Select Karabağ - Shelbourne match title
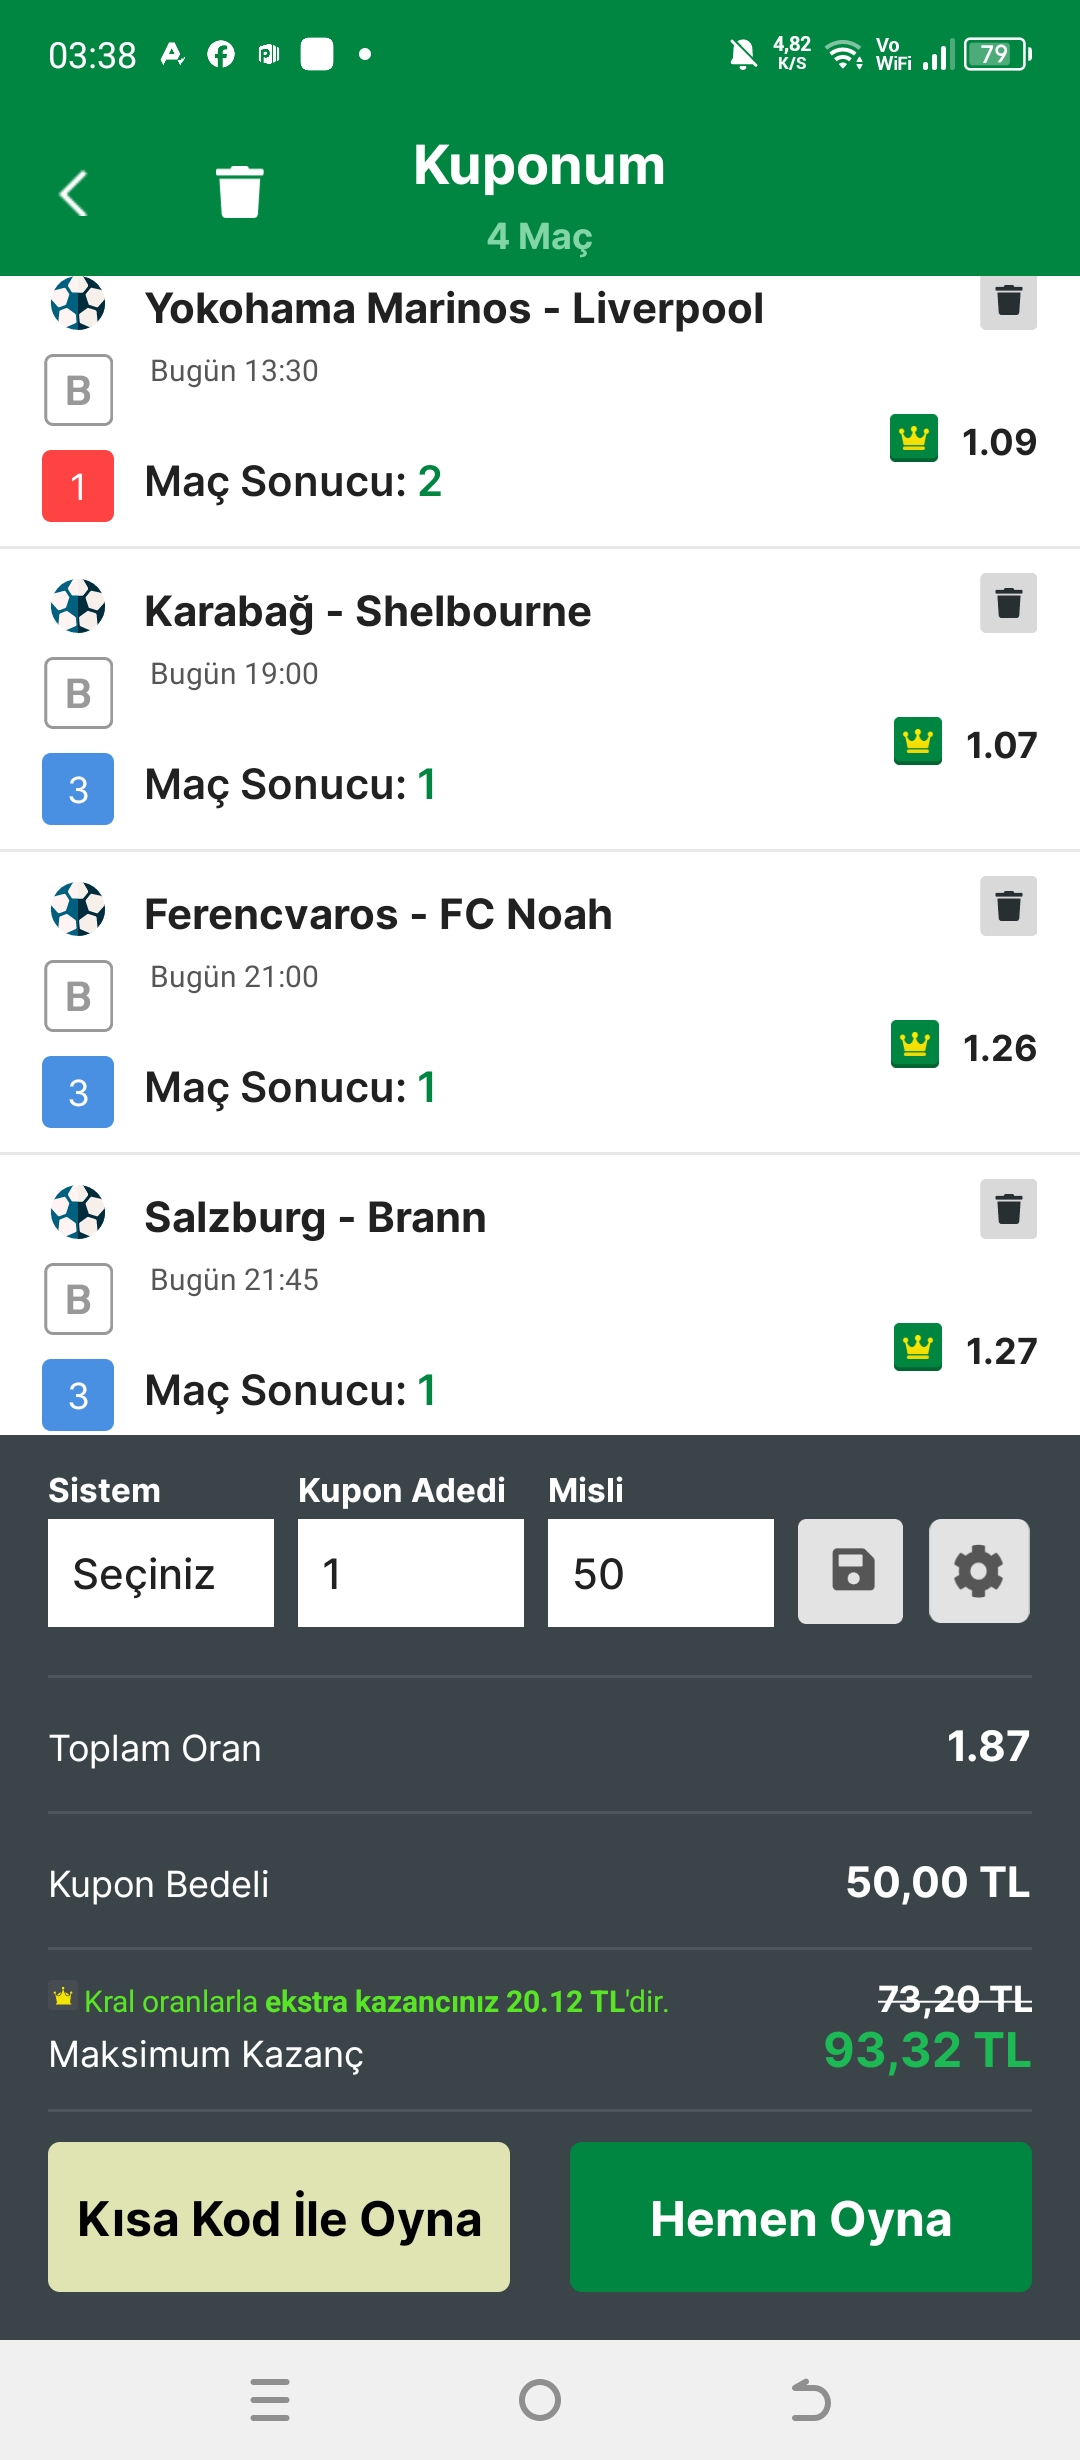Image resolution: width=1080 pixels, height=2460 pixels. tap(368, 612)
